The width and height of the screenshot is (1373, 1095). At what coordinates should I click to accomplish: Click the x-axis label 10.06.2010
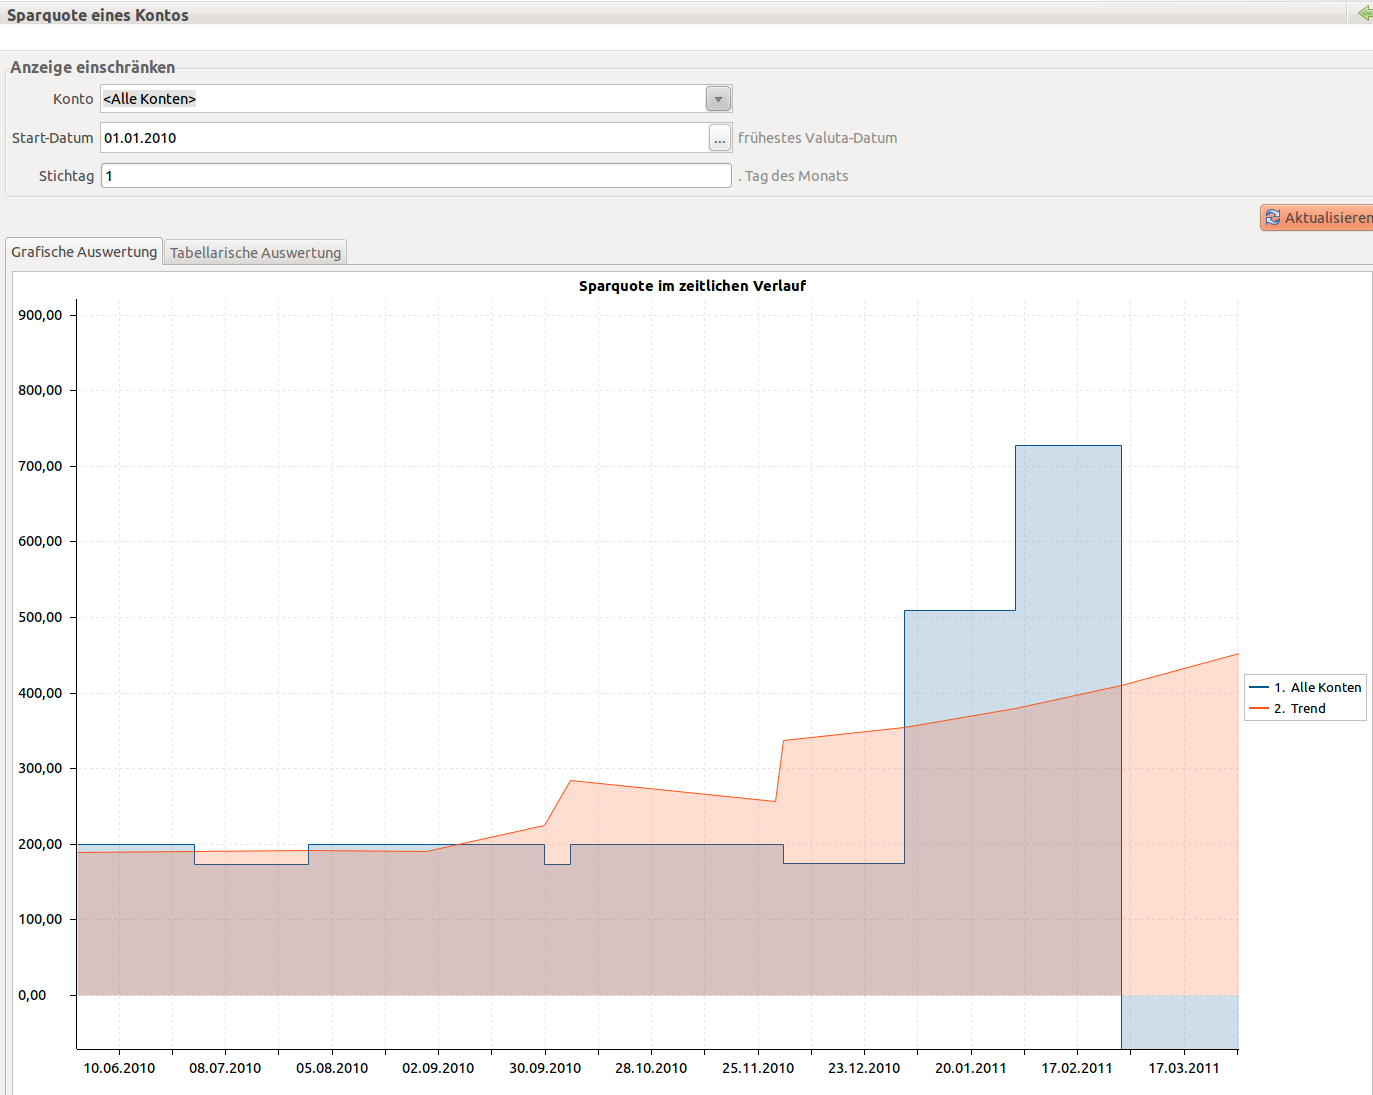(x=119, y=1068)
